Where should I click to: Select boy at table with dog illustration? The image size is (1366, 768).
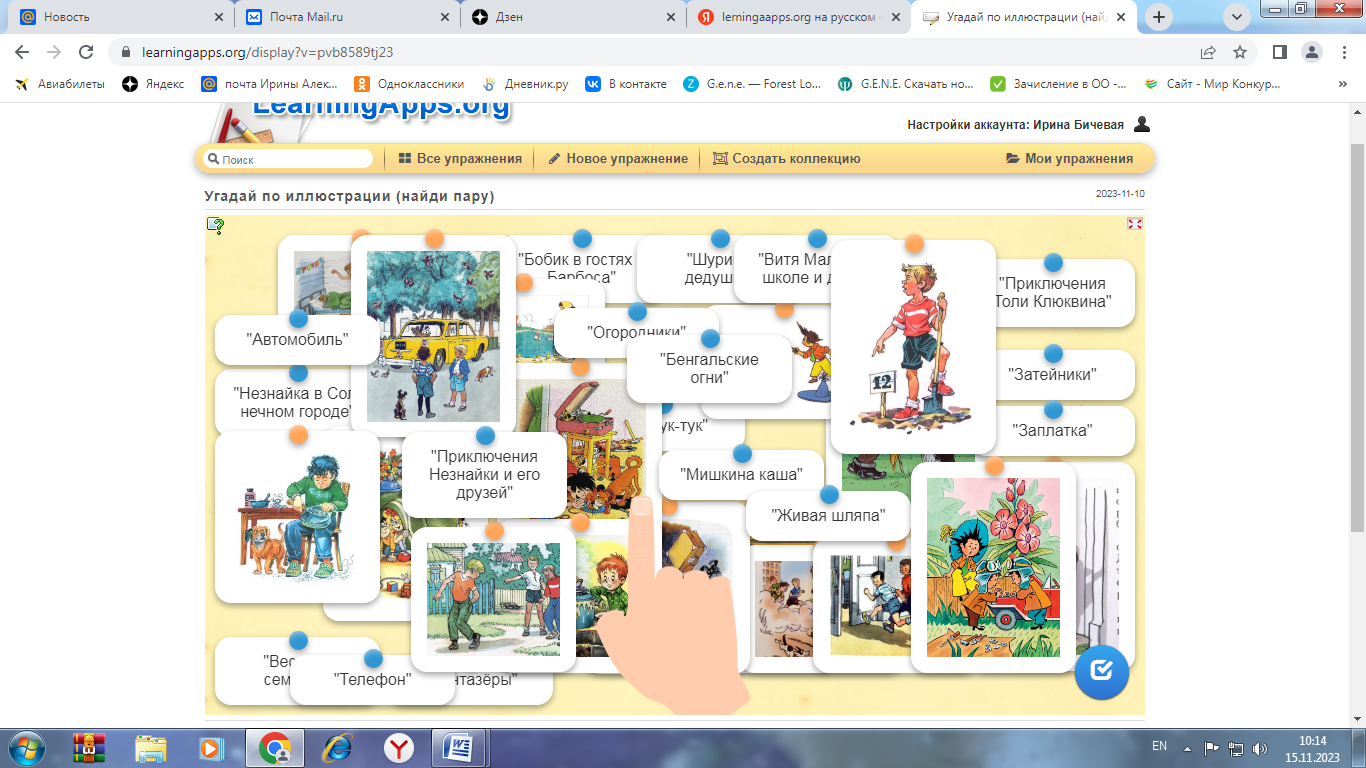click(297, 517)
